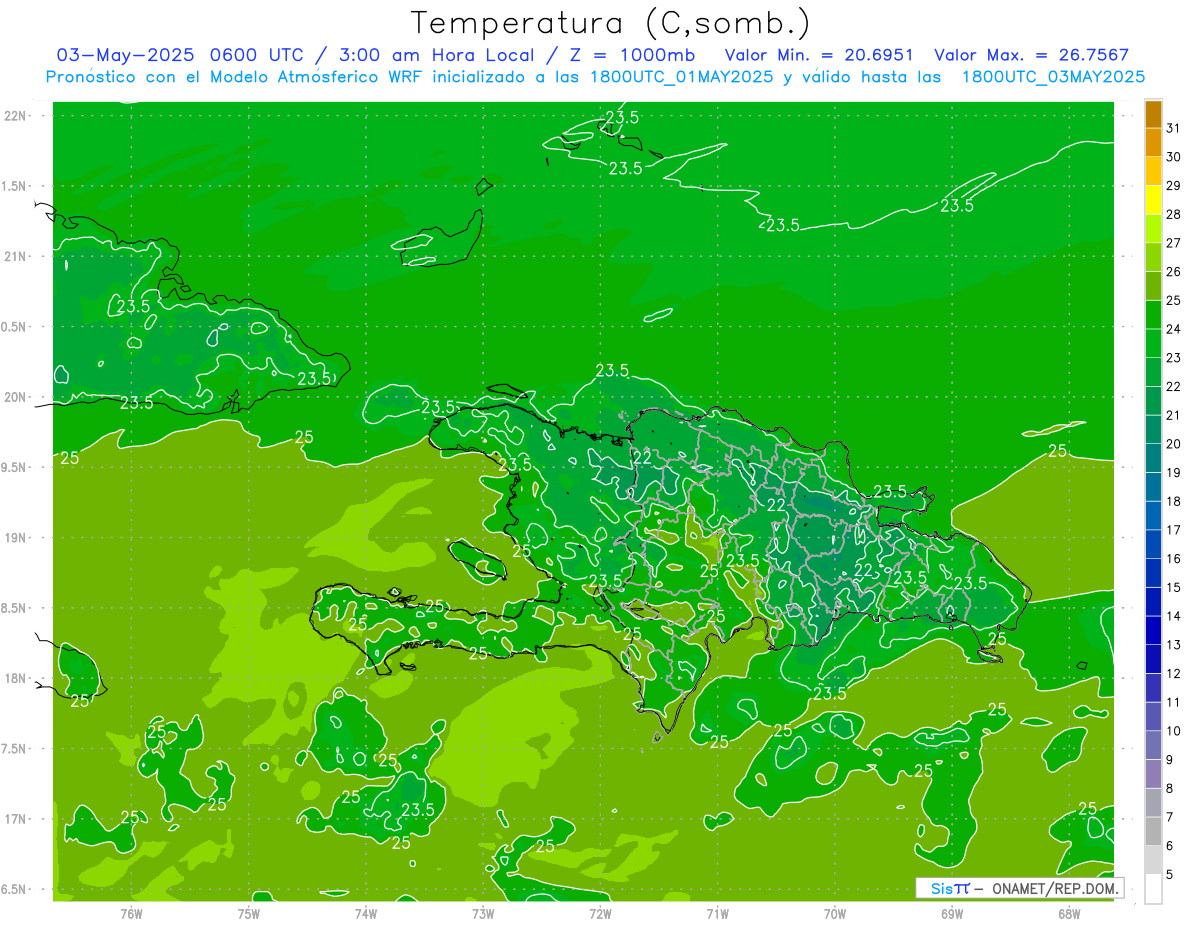
Task: Click the legend value "24"
Action: (1174, 329)
